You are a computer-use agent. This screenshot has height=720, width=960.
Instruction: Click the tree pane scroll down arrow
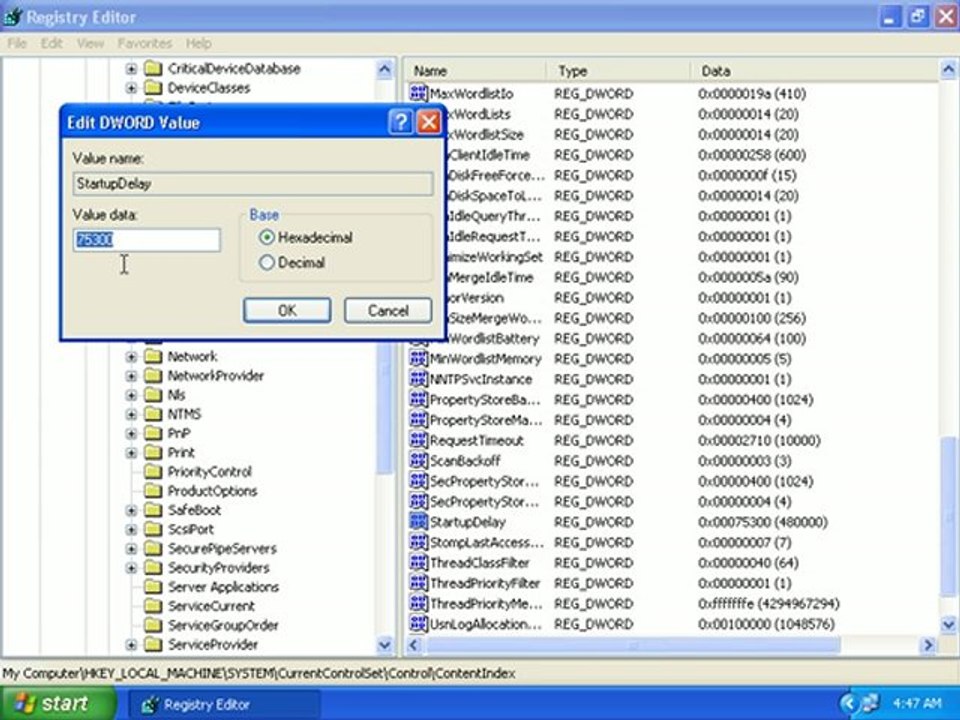(384, 645)
